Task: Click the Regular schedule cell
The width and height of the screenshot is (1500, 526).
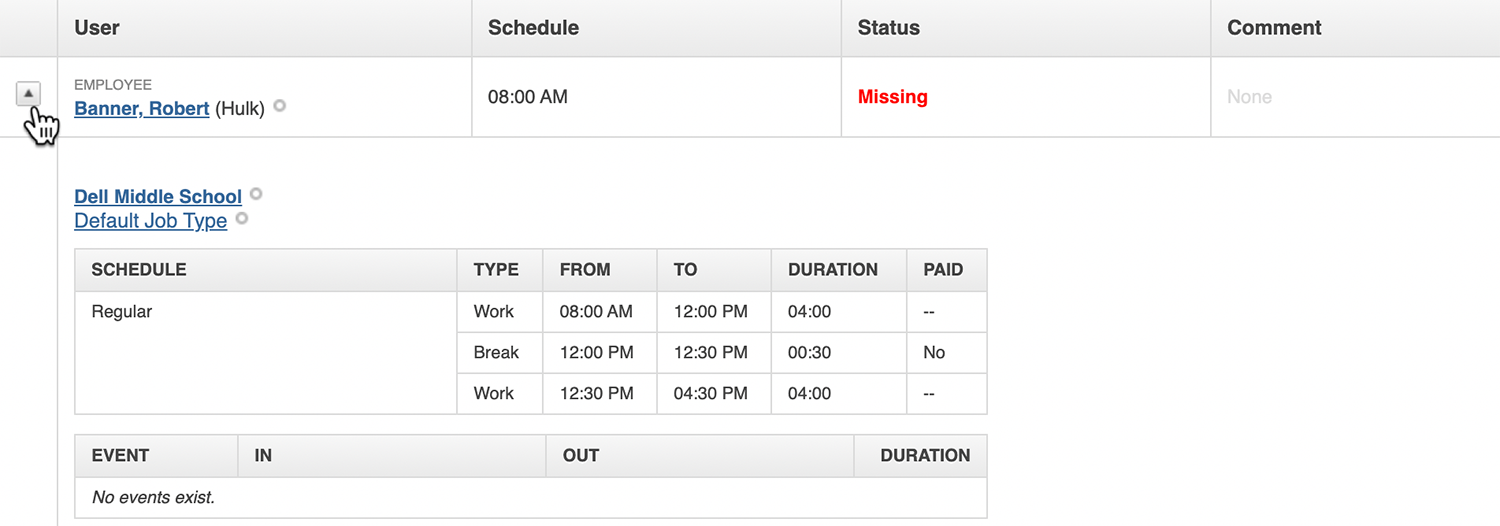Action: tap(122, 312)
